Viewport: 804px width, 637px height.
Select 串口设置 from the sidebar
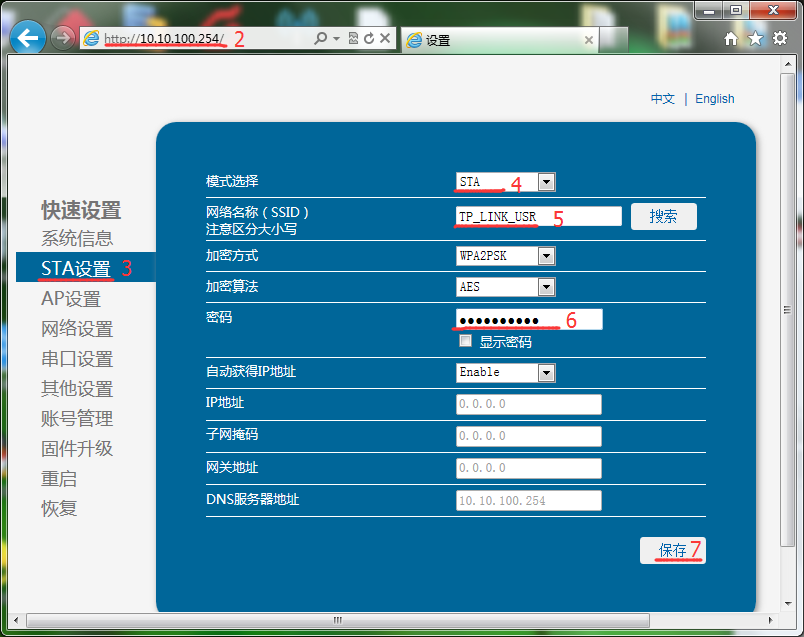pos(77,359)
